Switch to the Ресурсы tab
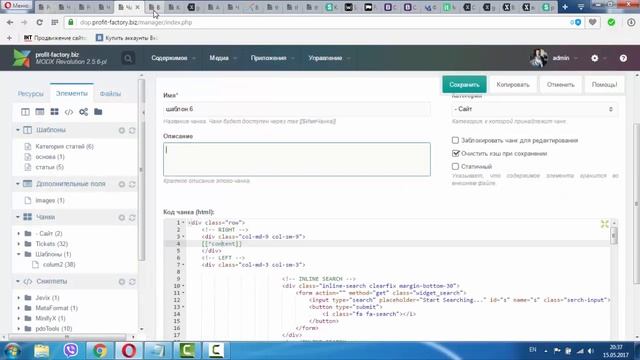 coord(31,94)
